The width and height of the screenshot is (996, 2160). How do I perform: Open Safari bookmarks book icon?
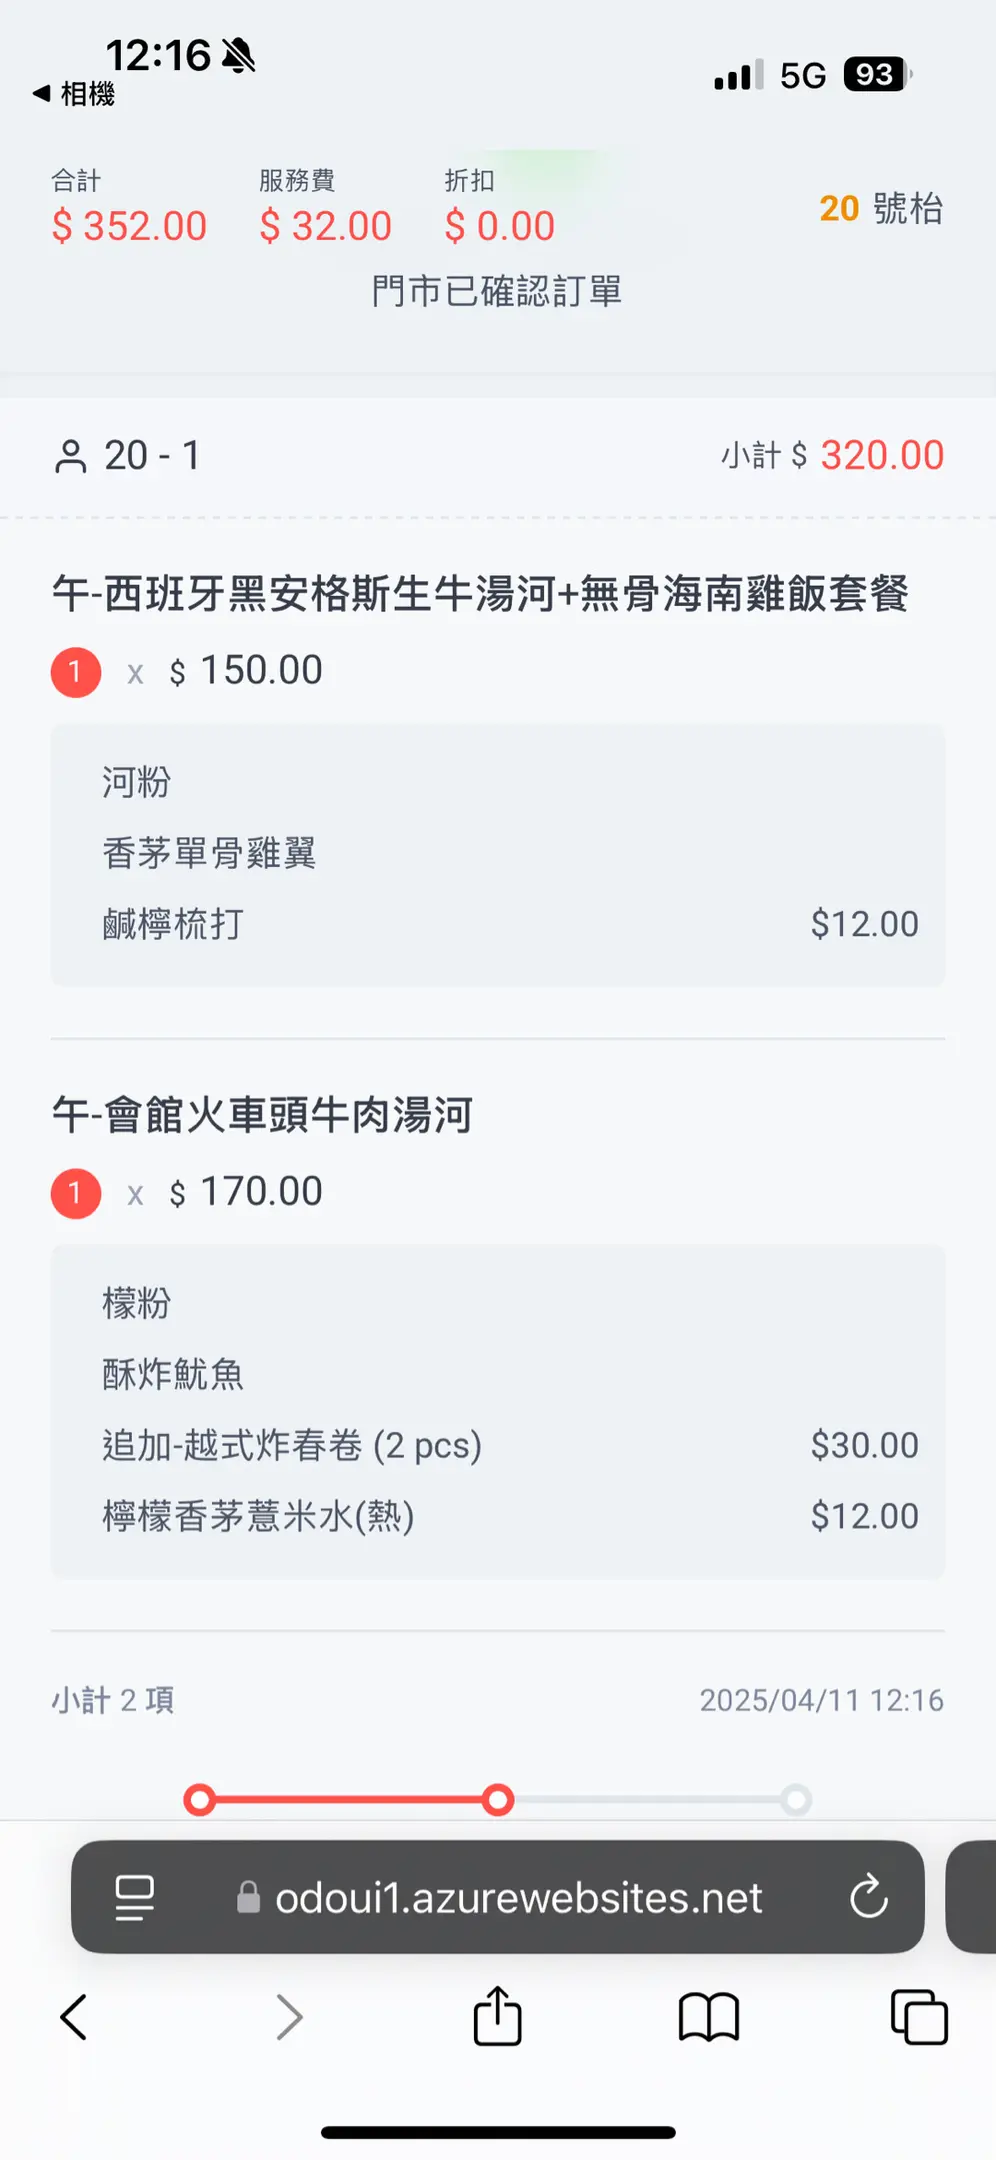708,2016
